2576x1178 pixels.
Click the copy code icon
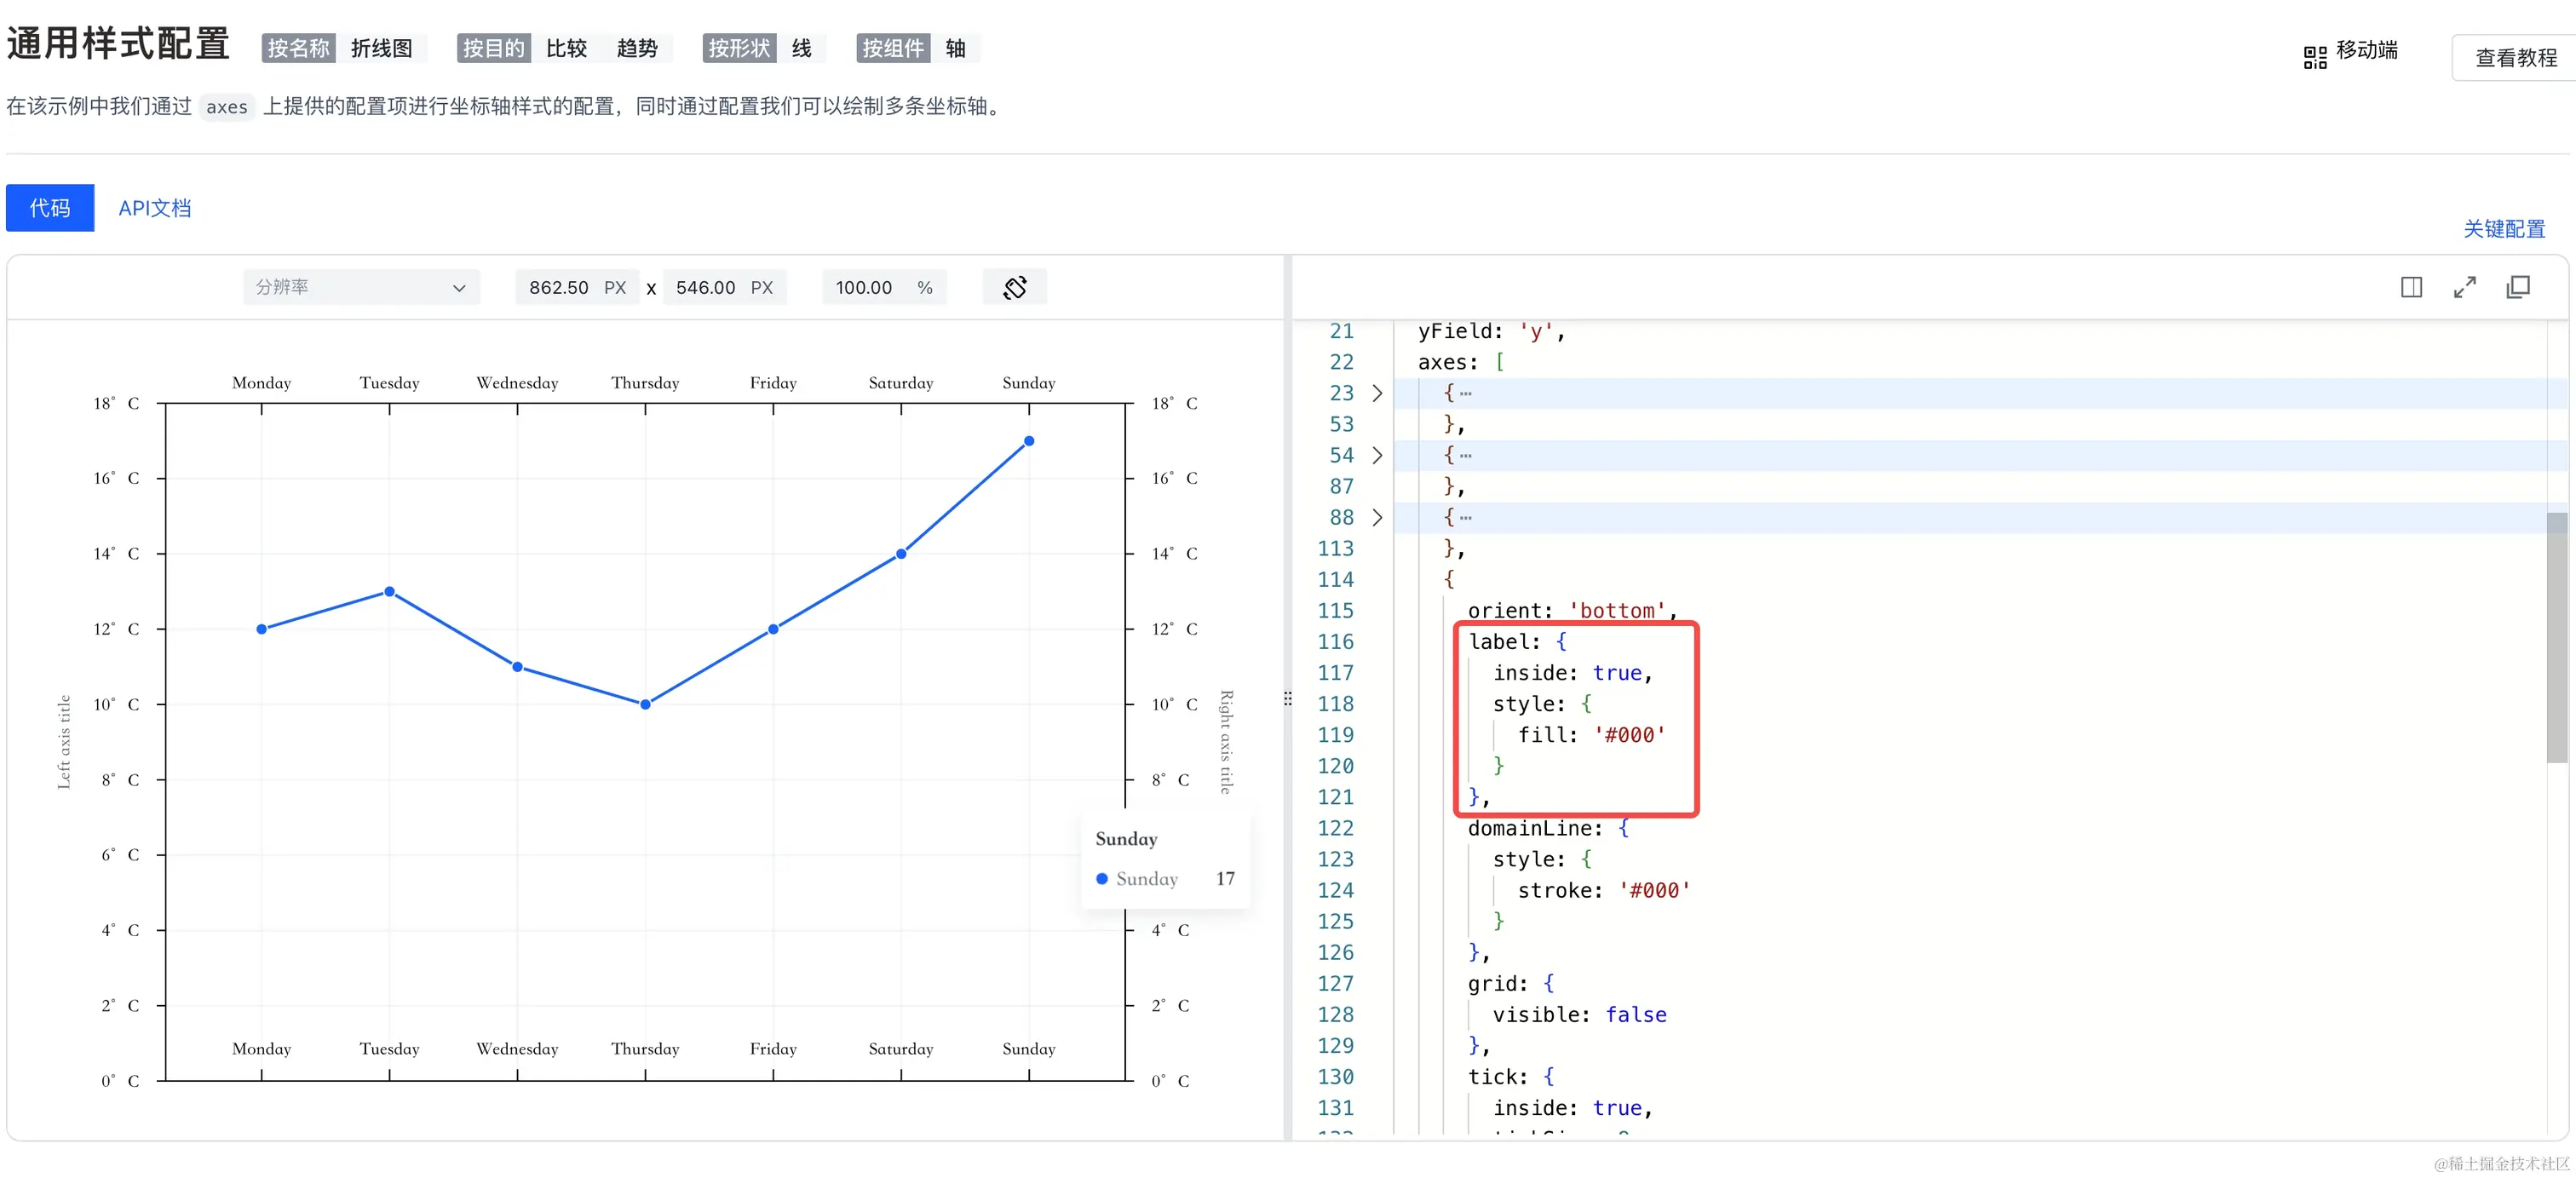pyautogui.click(x=2518, y=287)
